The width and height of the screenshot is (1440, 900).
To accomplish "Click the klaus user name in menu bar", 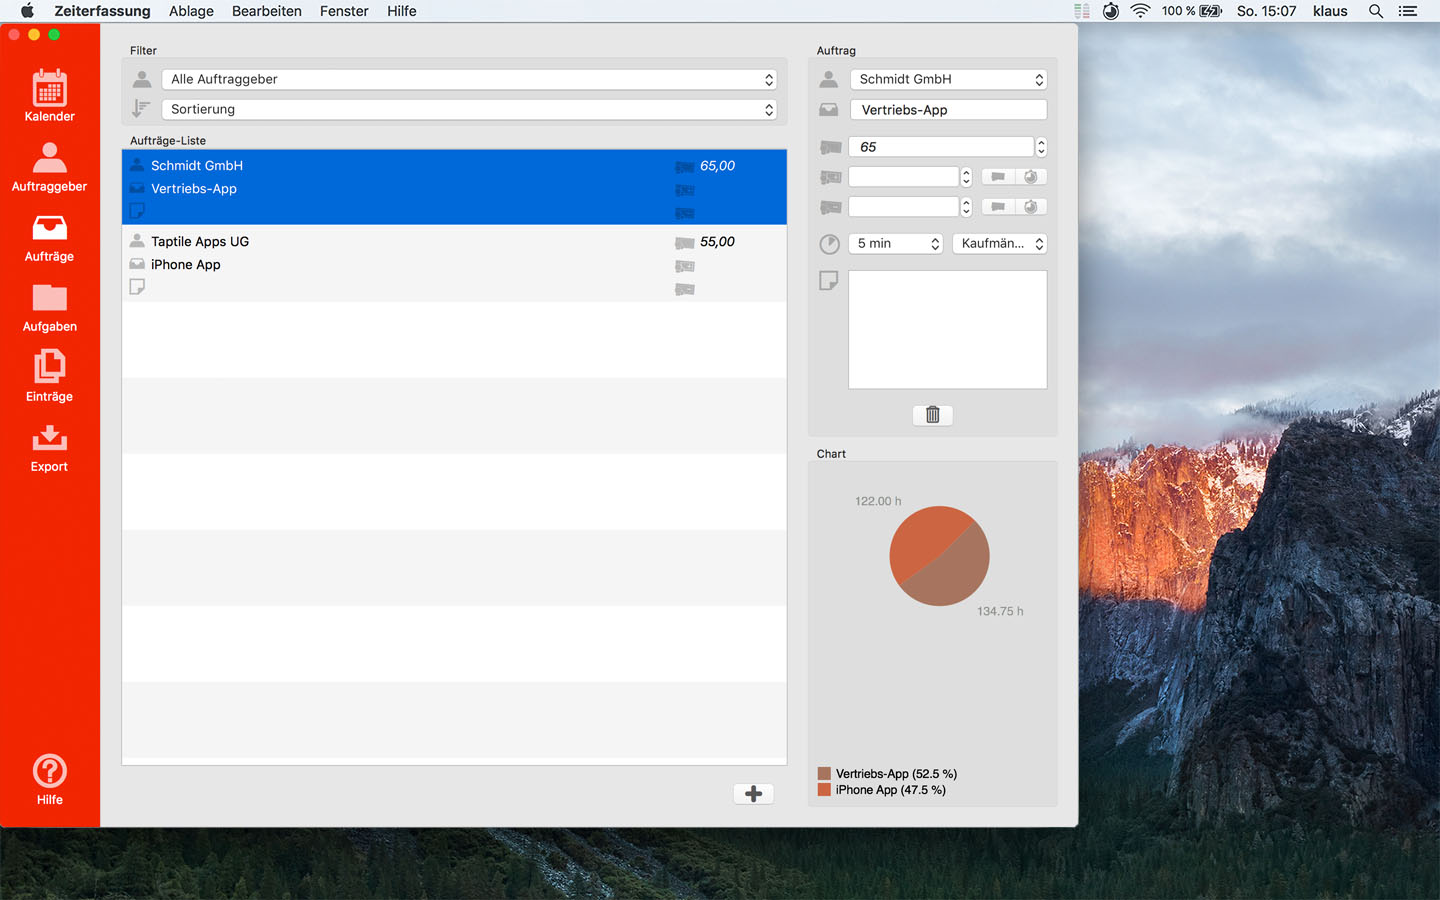I will pyautogui.click(x=1330, y=11).
